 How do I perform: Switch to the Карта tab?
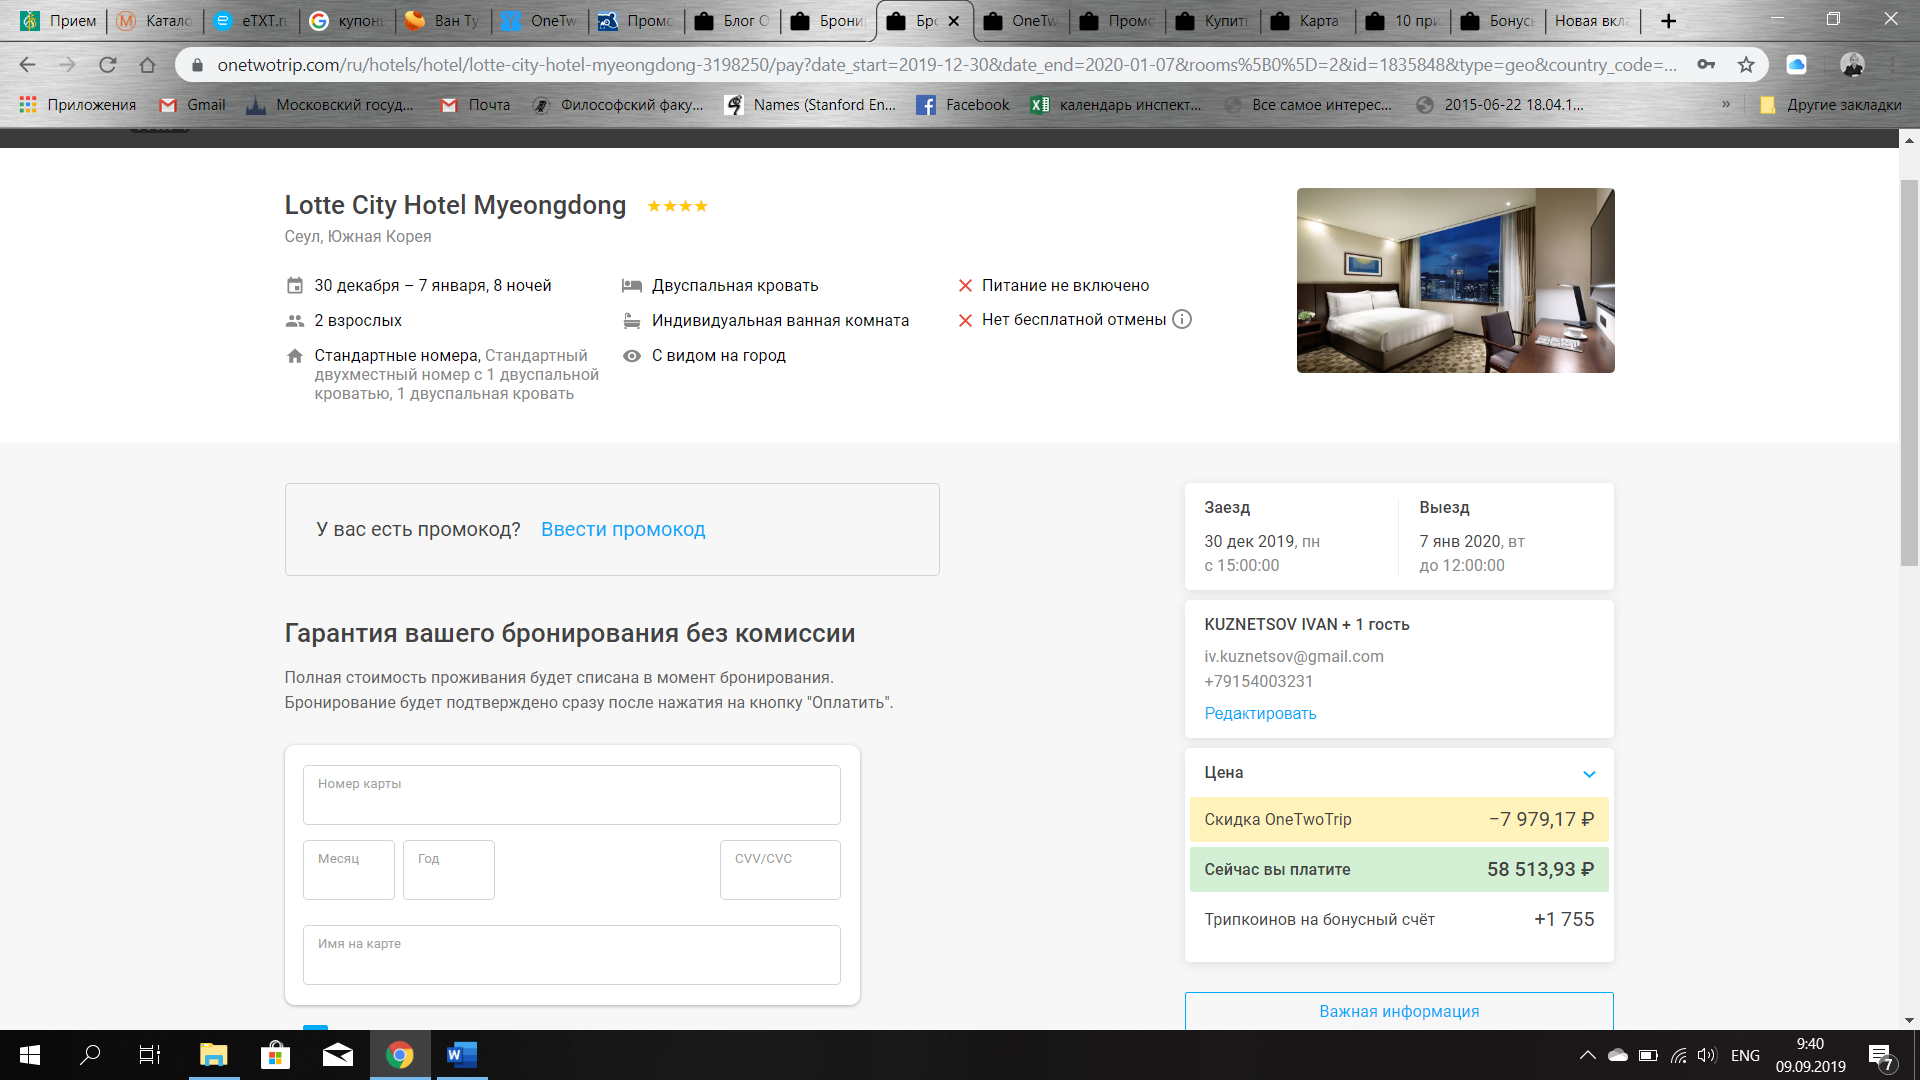coord(1308,21)
